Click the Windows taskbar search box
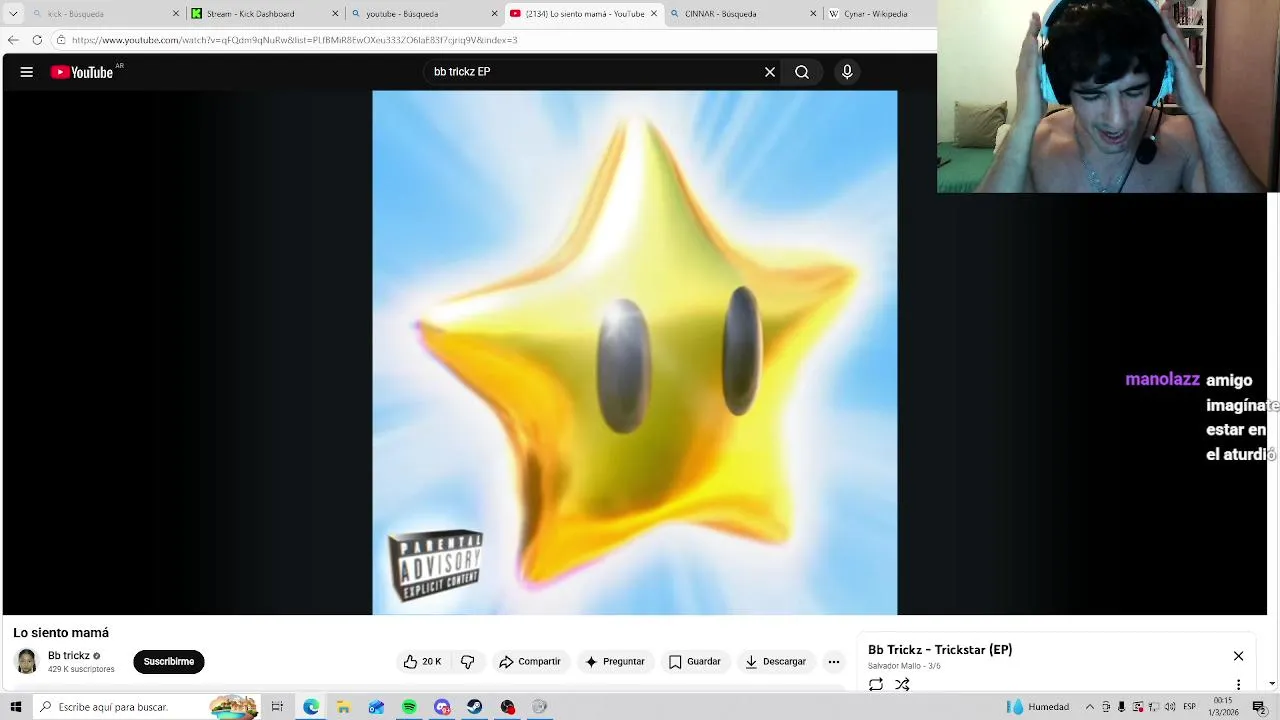The width and height of the screenshot is (1280, 720). pyautogui.click(x=145, y=707)
